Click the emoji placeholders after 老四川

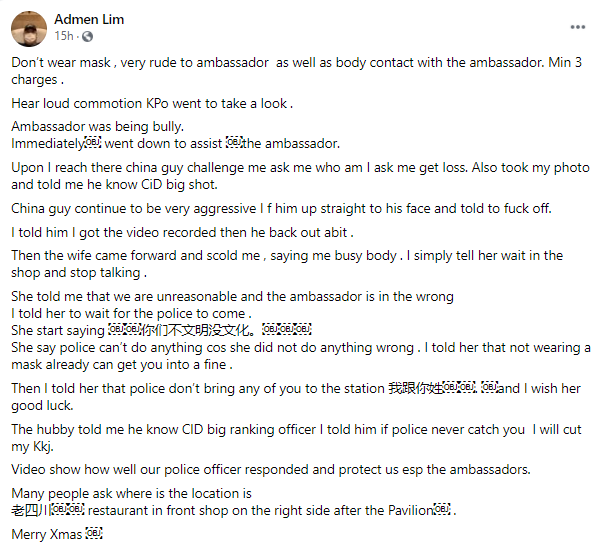68,510
